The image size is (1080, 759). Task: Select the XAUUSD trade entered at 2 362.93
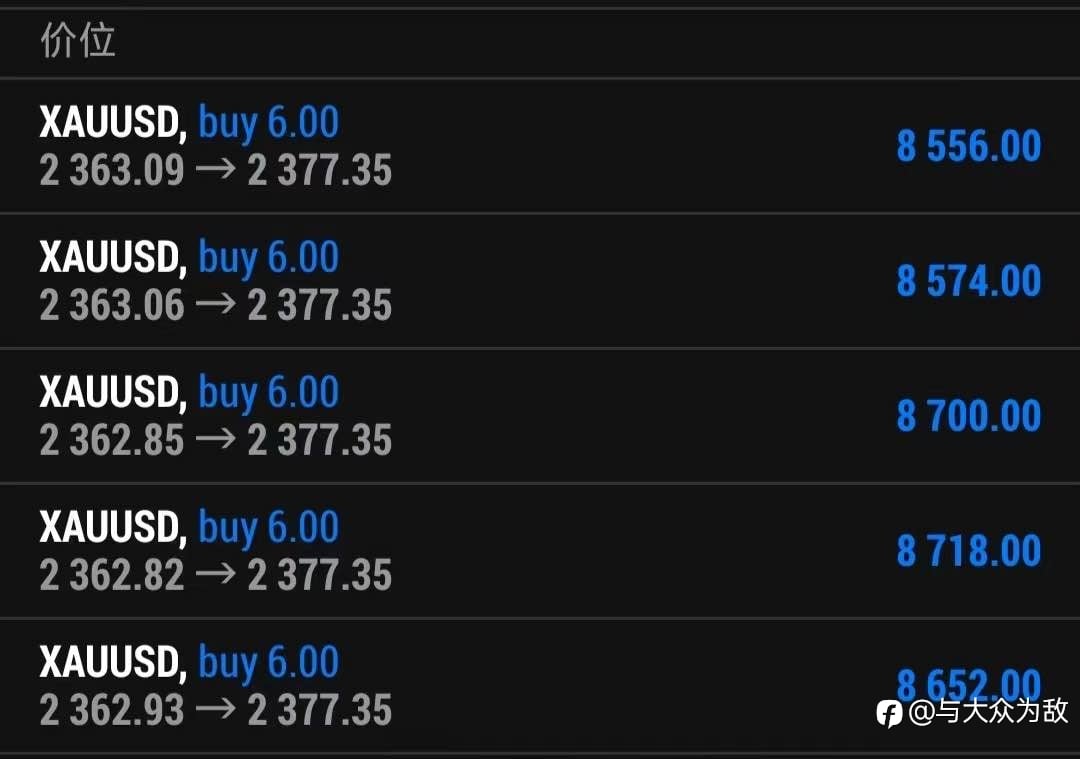[540, 686]
